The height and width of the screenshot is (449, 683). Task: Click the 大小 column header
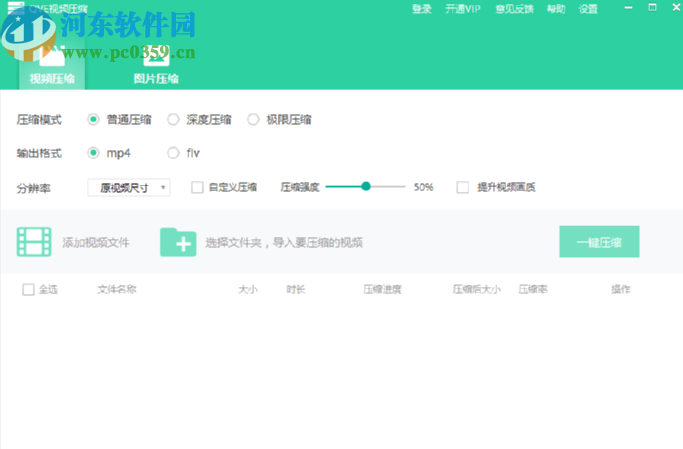pos(248,289)
